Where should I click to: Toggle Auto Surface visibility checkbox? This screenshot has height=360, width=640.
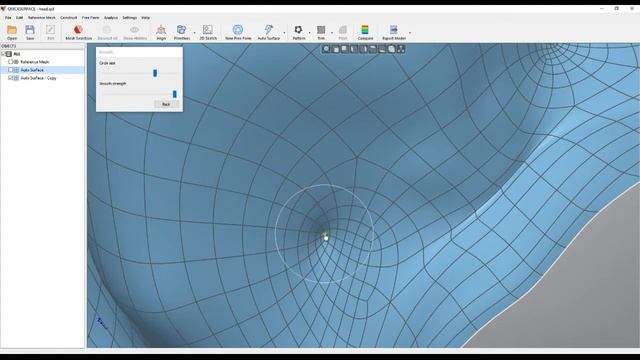[x=11, y=70]
